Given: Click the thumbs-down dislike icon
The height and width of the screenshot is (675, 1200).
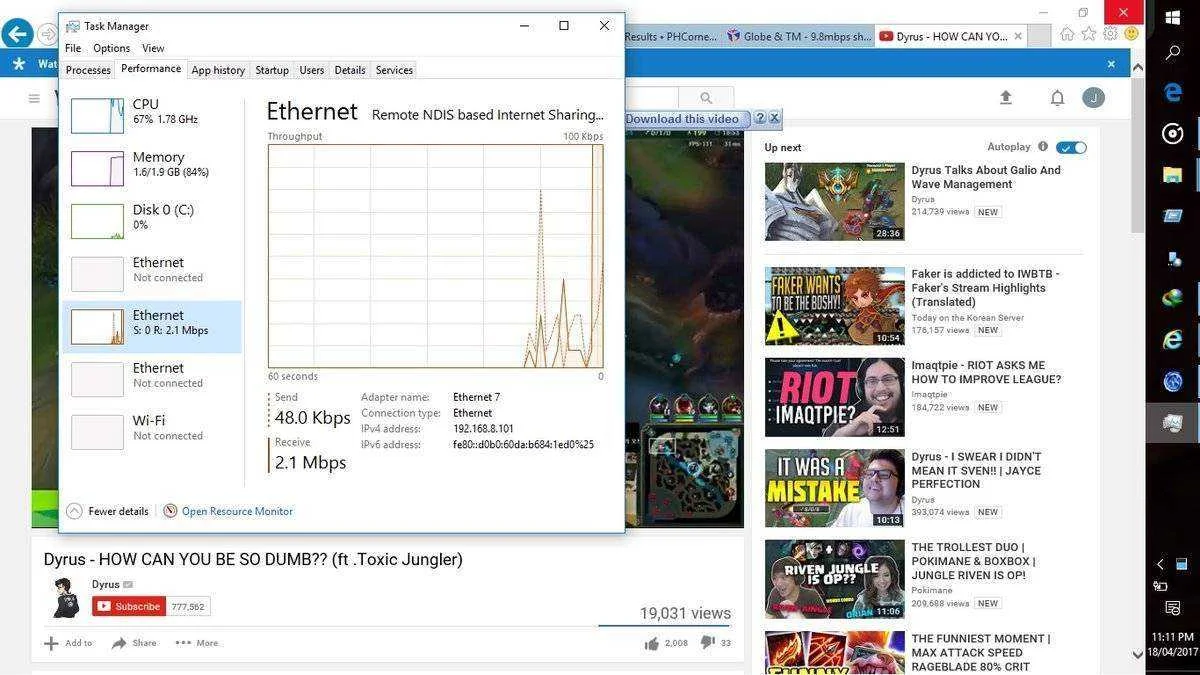Looking at the screenshot, I should pos(707,643).
